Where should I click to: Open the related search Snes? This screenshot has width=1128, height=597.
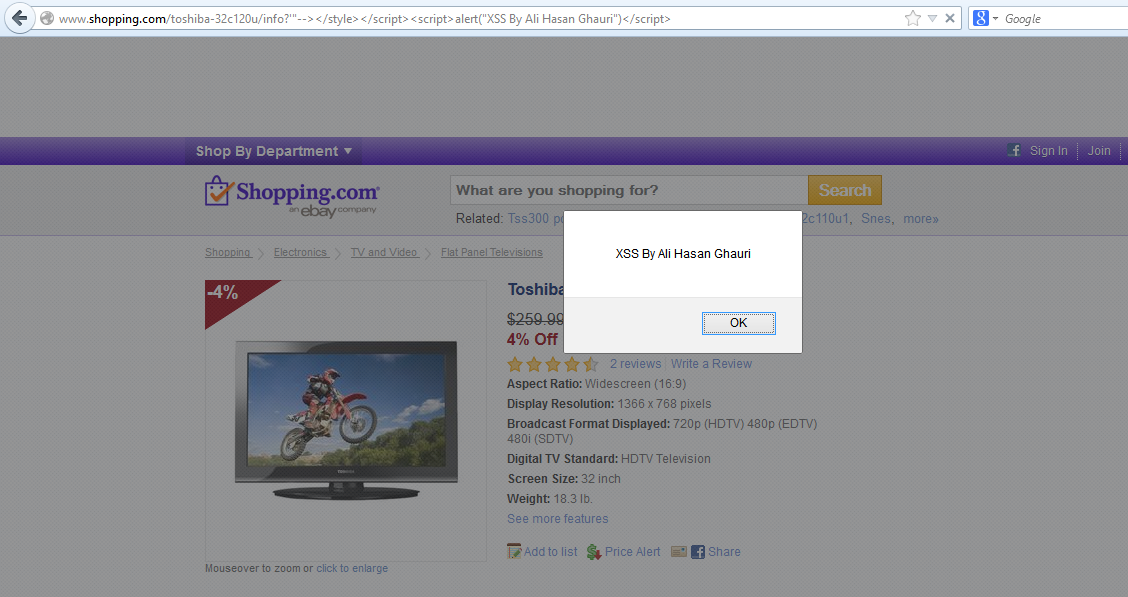click(875, 219)
